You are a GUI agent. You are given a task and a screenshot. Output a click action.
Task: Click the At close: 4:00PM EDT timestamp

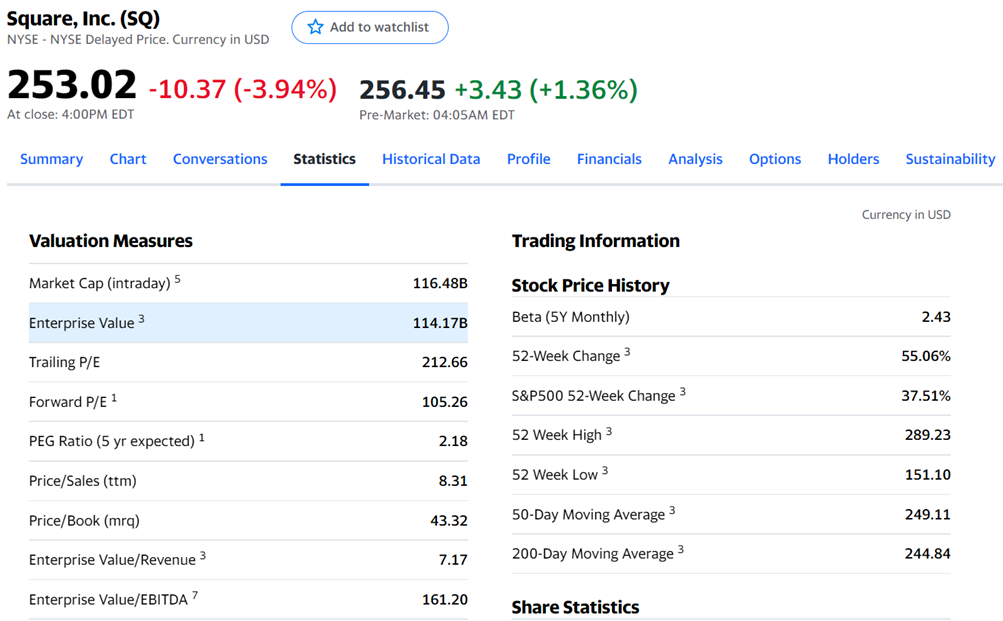tap(70, 114)
